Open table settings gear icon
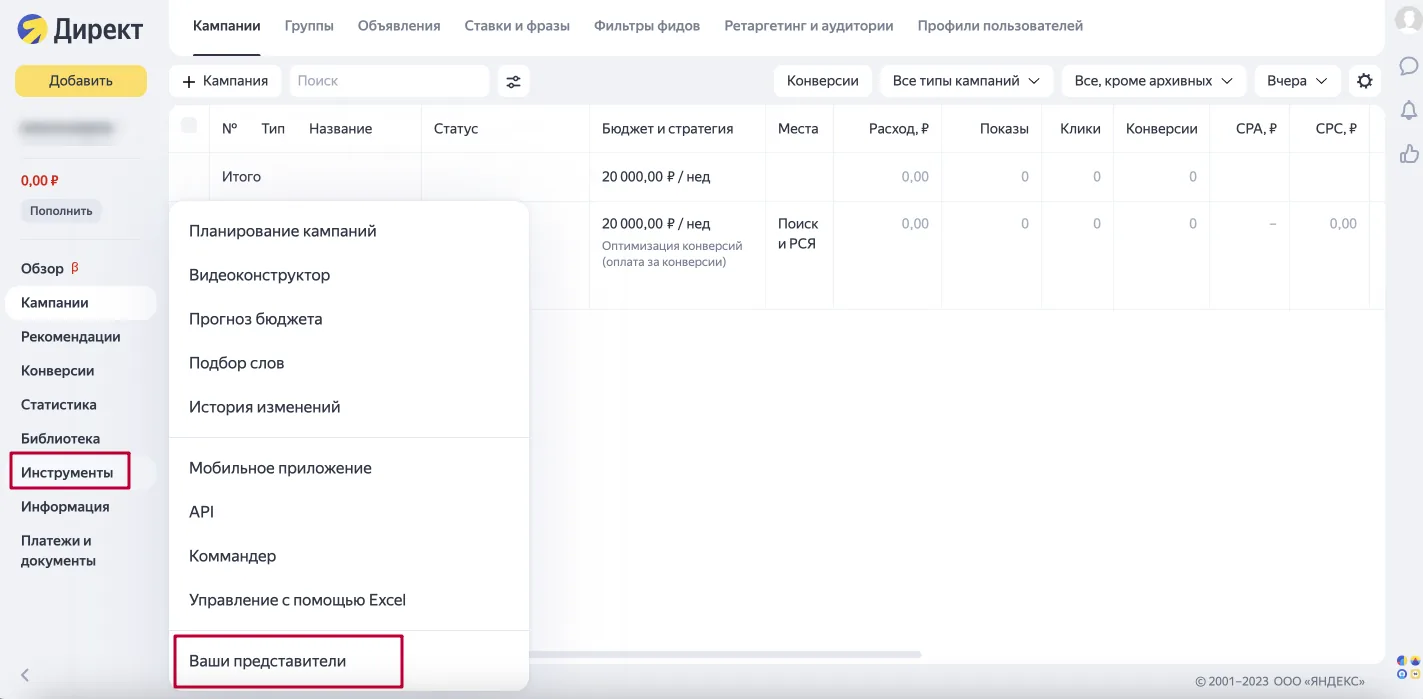The height and width of the screenshot is (699, 1423). pyautogui.click(x=1364, y=81)
